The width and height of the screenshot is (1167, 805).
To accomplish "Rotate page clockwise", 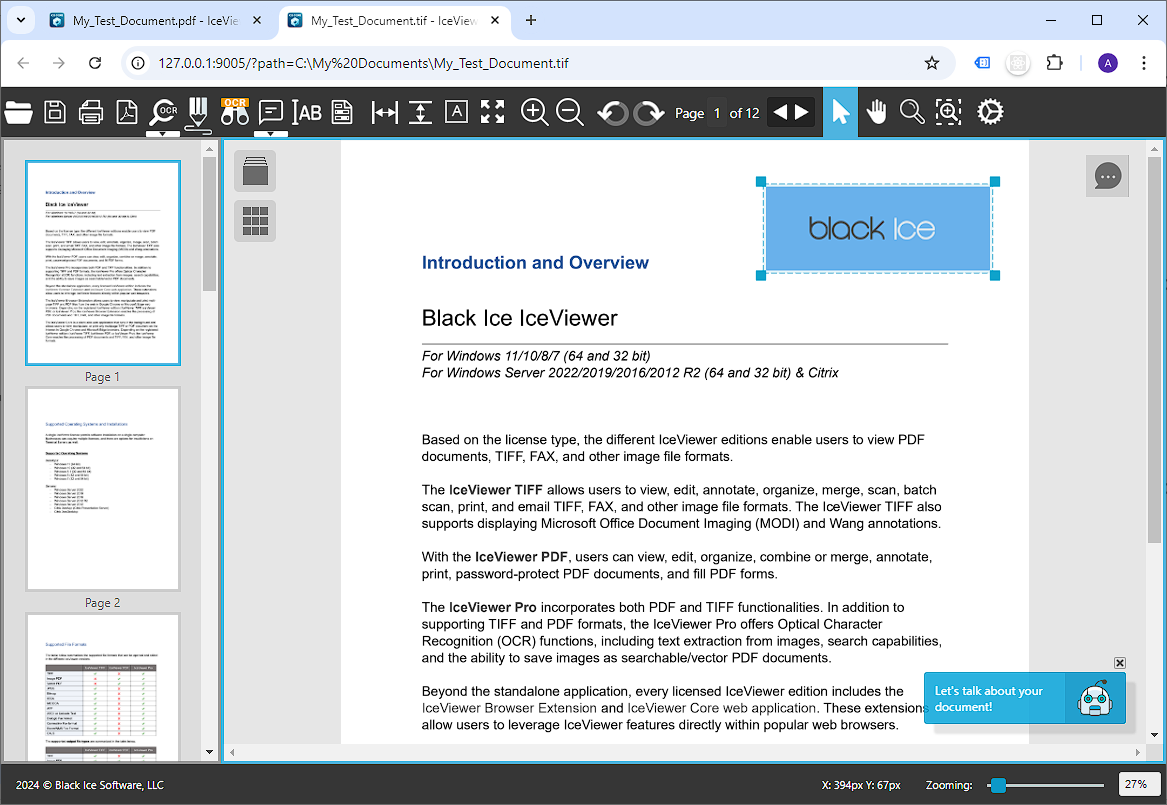I will click(649, 113).
